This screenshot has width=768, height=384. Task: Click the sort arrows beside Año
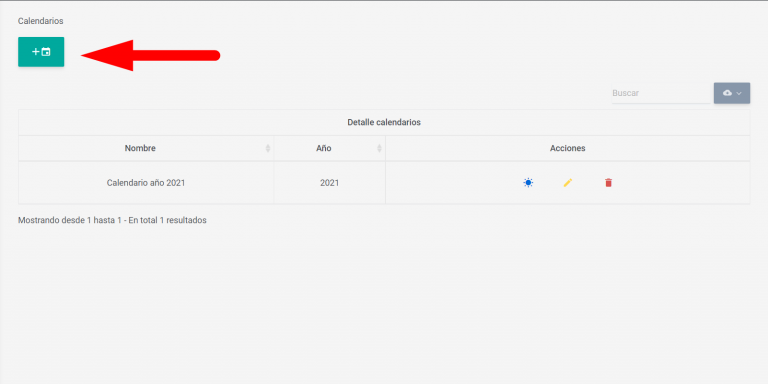379,148
